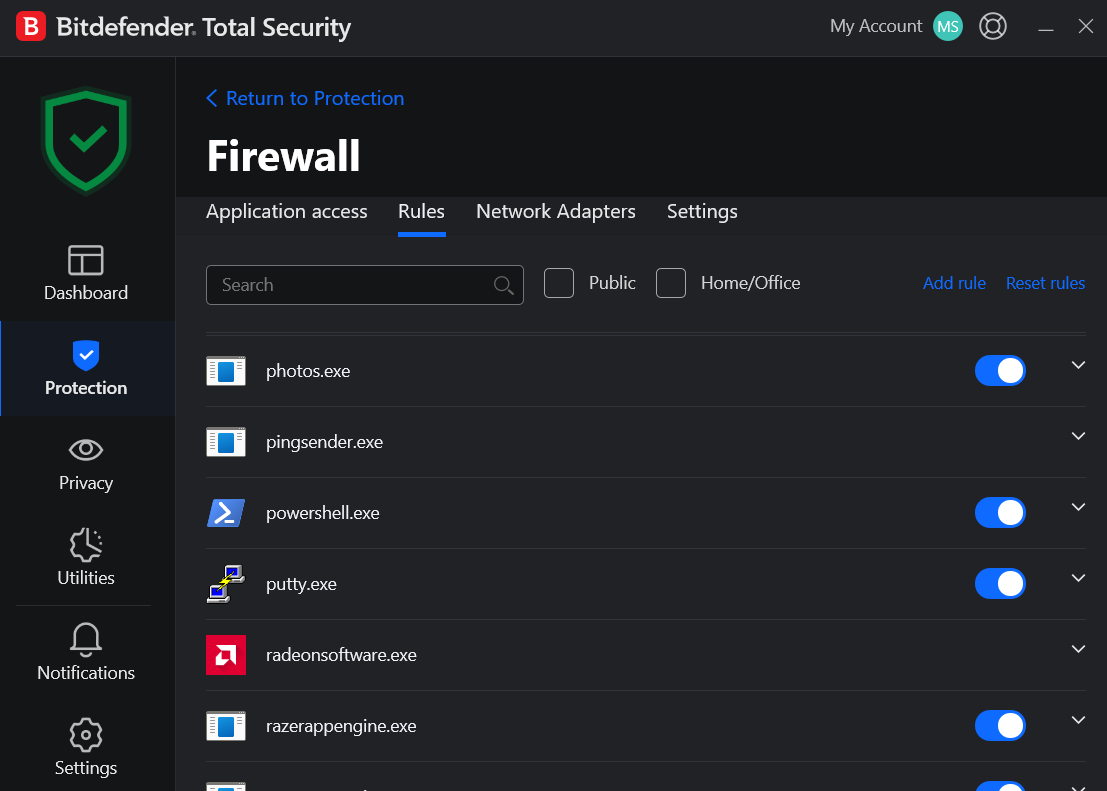The height and width of the screenshot is (791, 1107).
Task: Click the powershell.exe icon
Action: coord(226,513)
